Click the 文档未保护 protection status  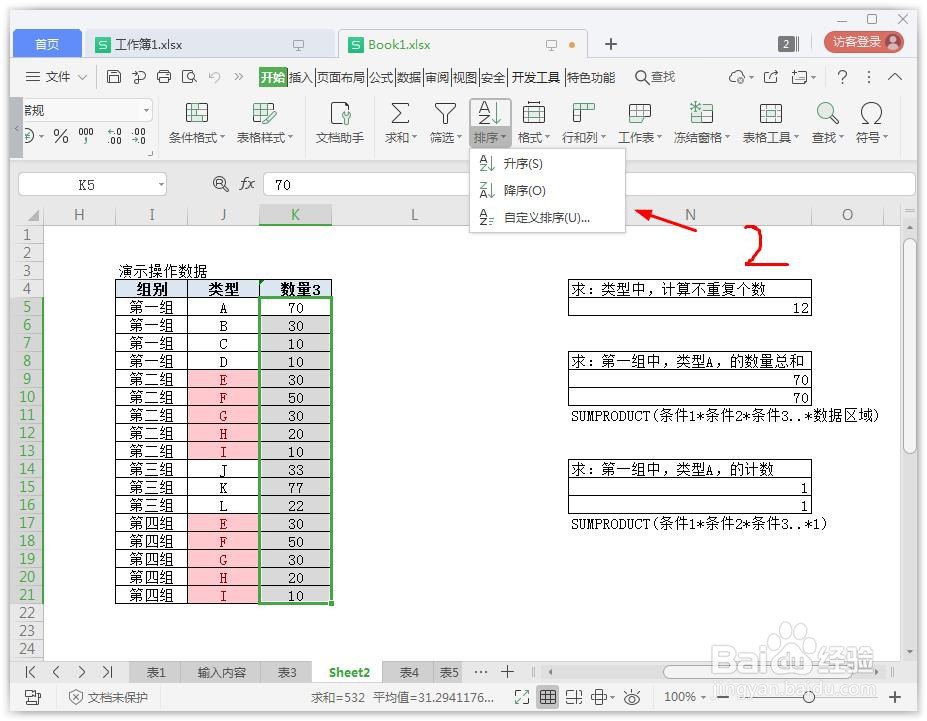115,698
